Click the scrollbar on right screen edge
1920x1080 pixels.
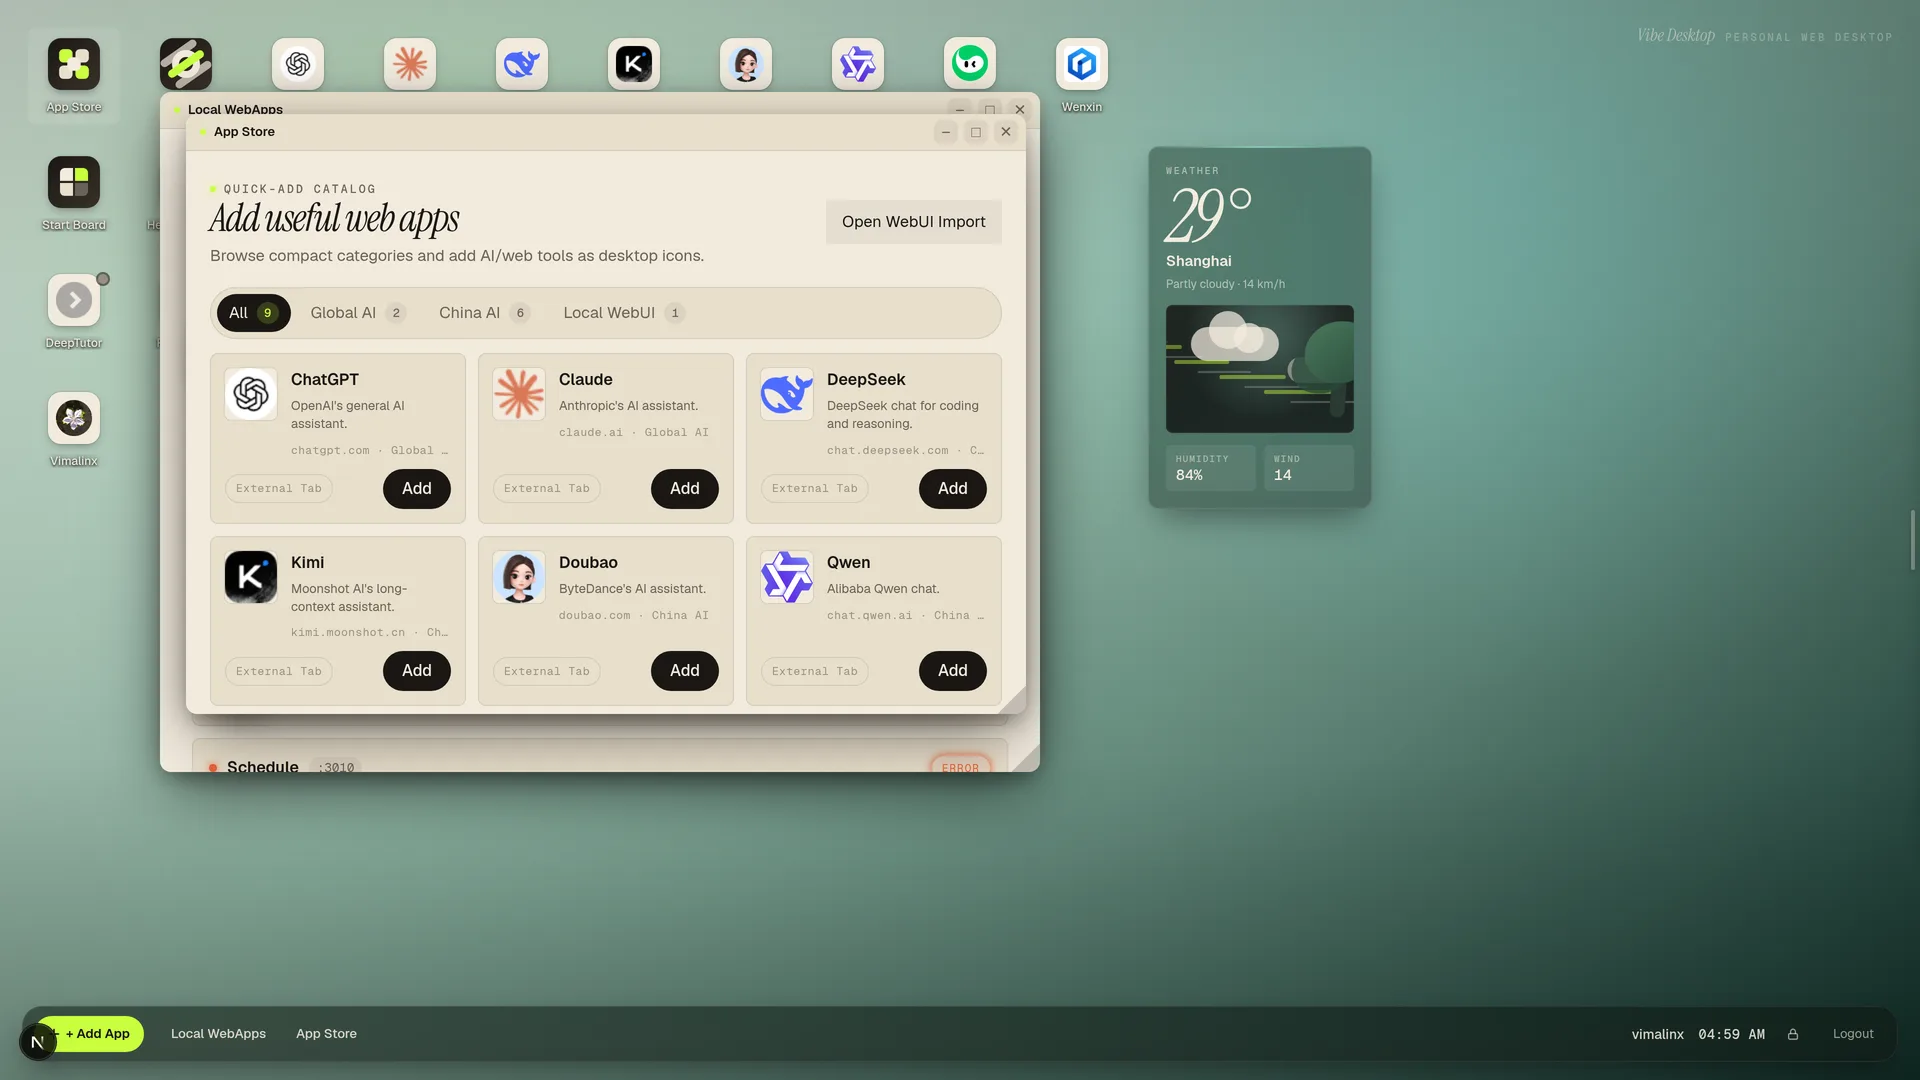1913,540
